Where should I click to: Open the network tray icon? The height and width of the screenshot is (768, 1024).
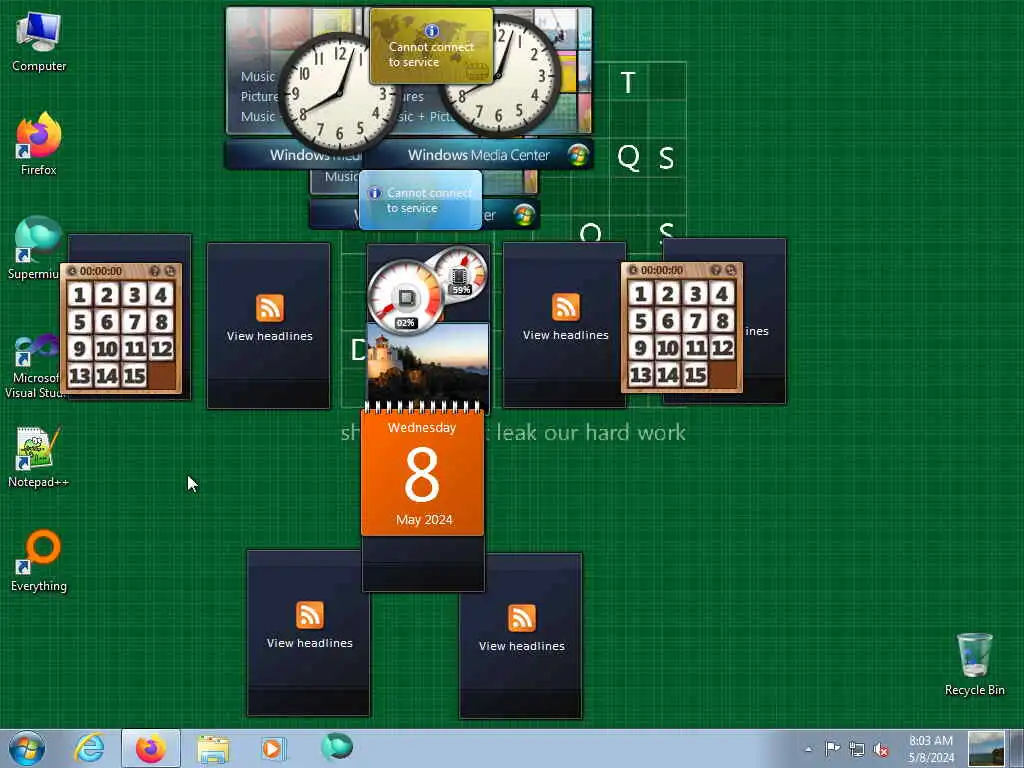point(857,749)
